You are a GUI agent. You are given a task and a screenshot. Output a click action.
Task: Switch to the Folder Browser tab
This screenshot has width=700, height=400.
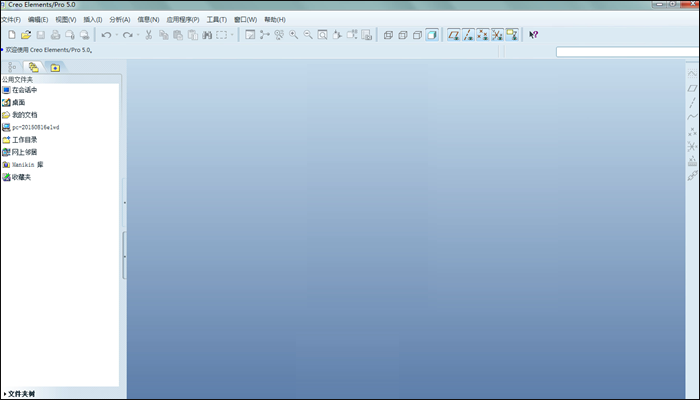[33, 67]
